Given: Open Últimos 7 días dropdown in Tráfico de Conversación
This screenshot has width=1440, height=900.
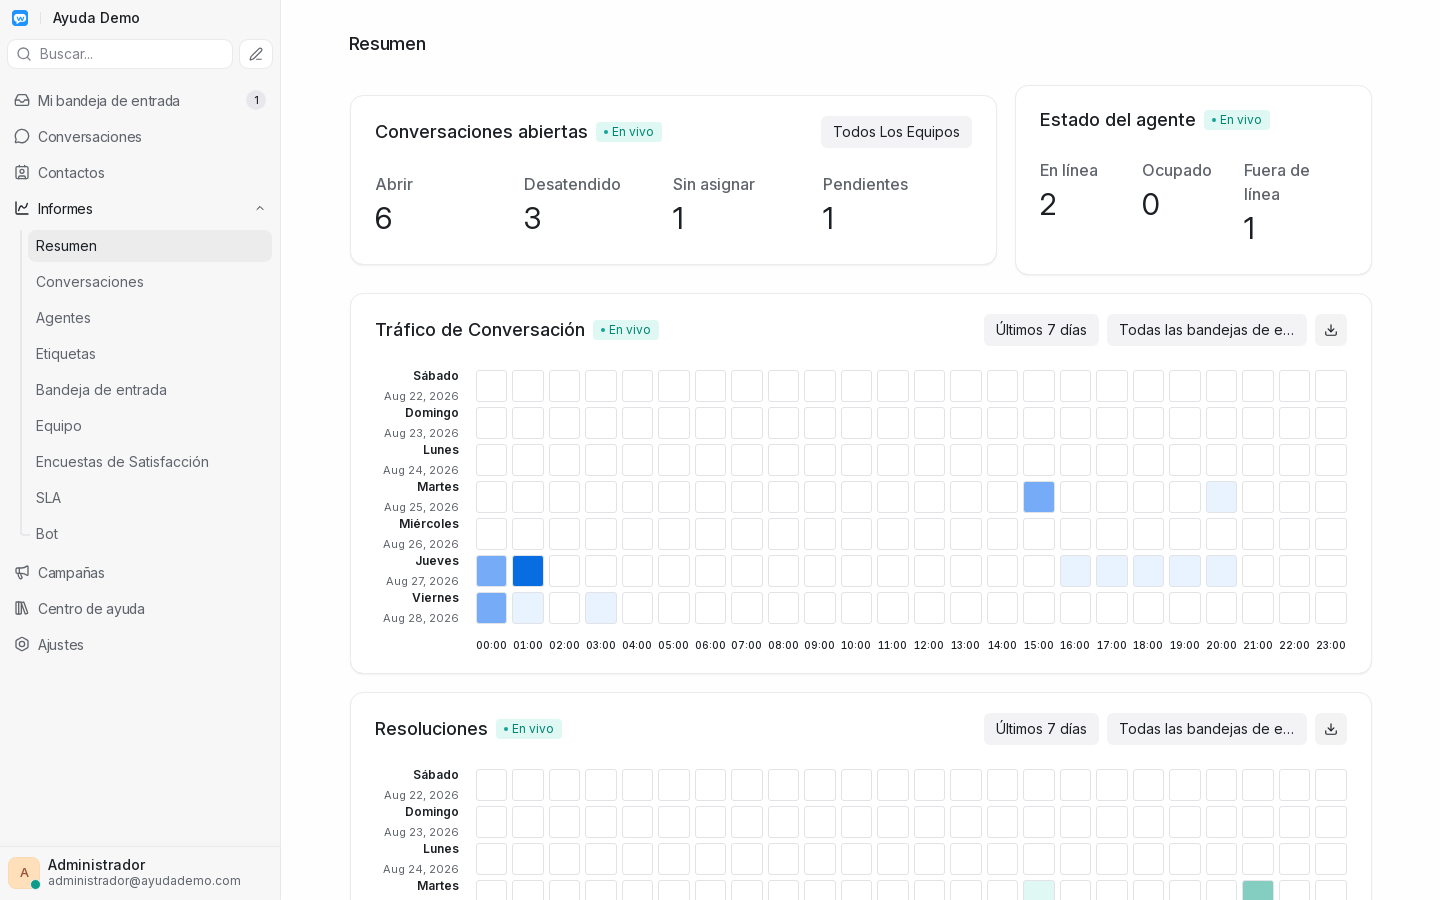Looking at the screenshot, I should (x=1041, y=330).
